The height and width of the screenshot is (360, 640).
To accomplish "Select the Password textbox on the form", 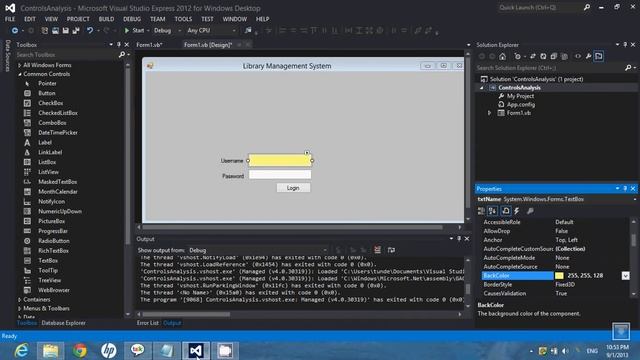I will [x=280, y=175].
